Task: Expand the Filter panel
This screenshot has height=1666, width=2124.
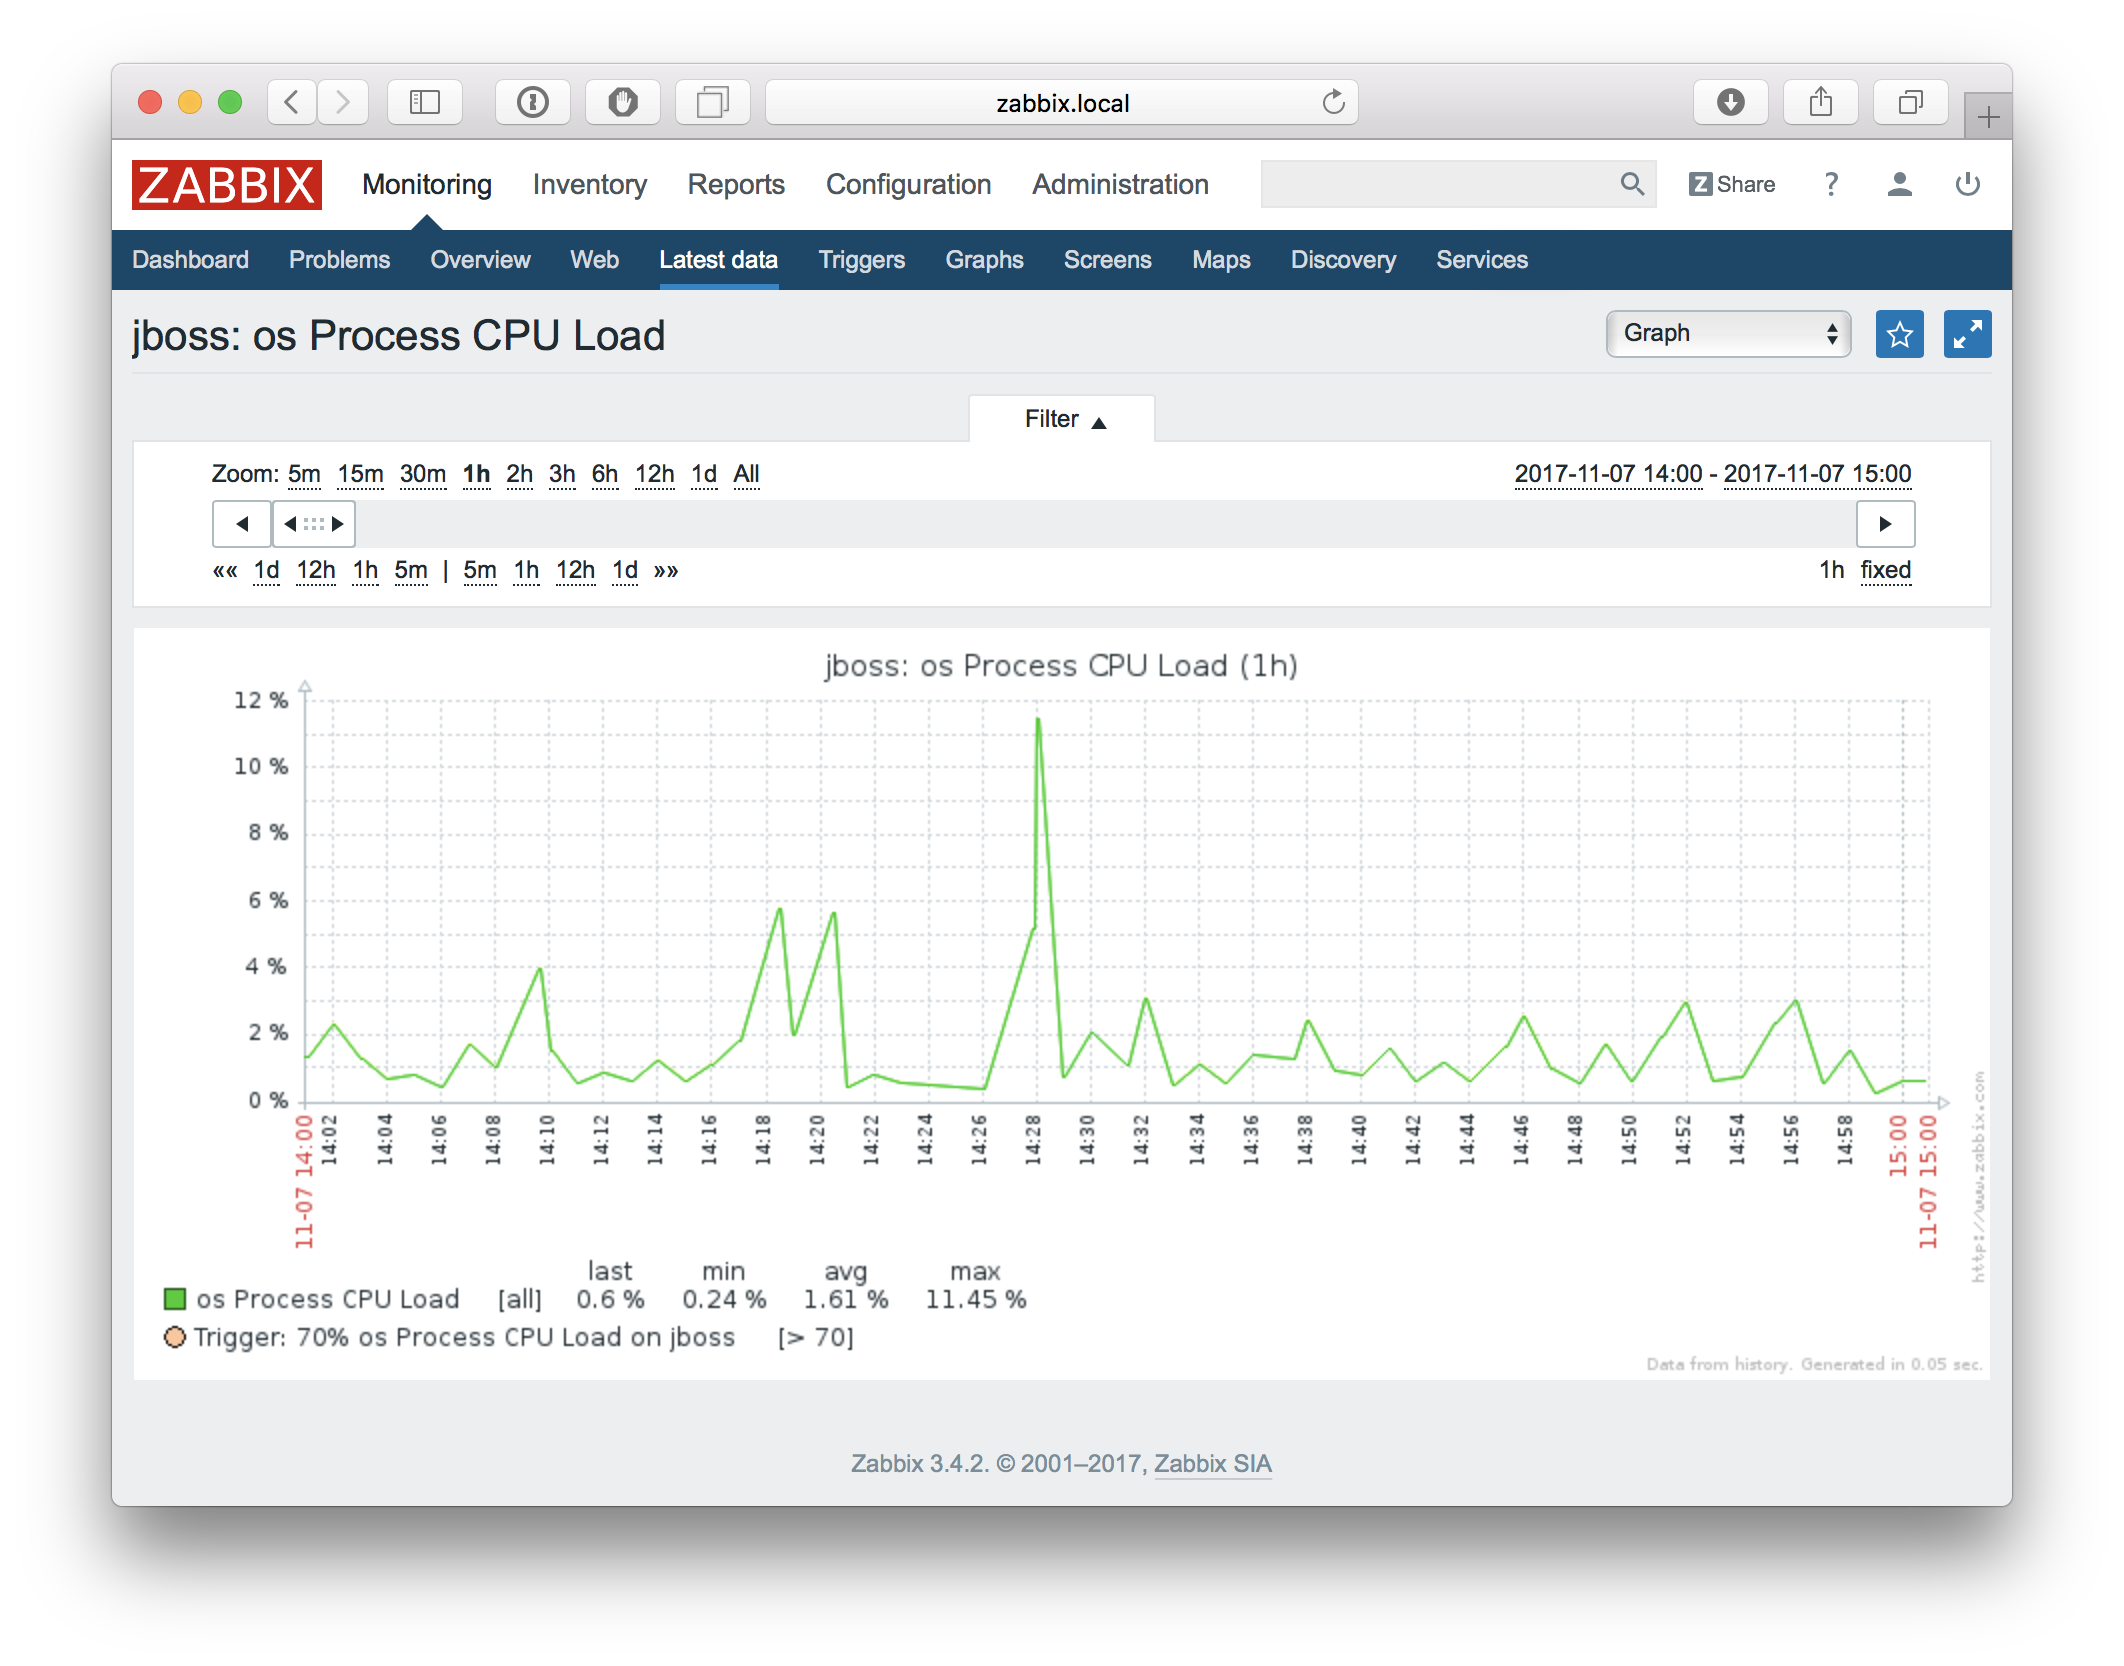Action: [1059, 421]
